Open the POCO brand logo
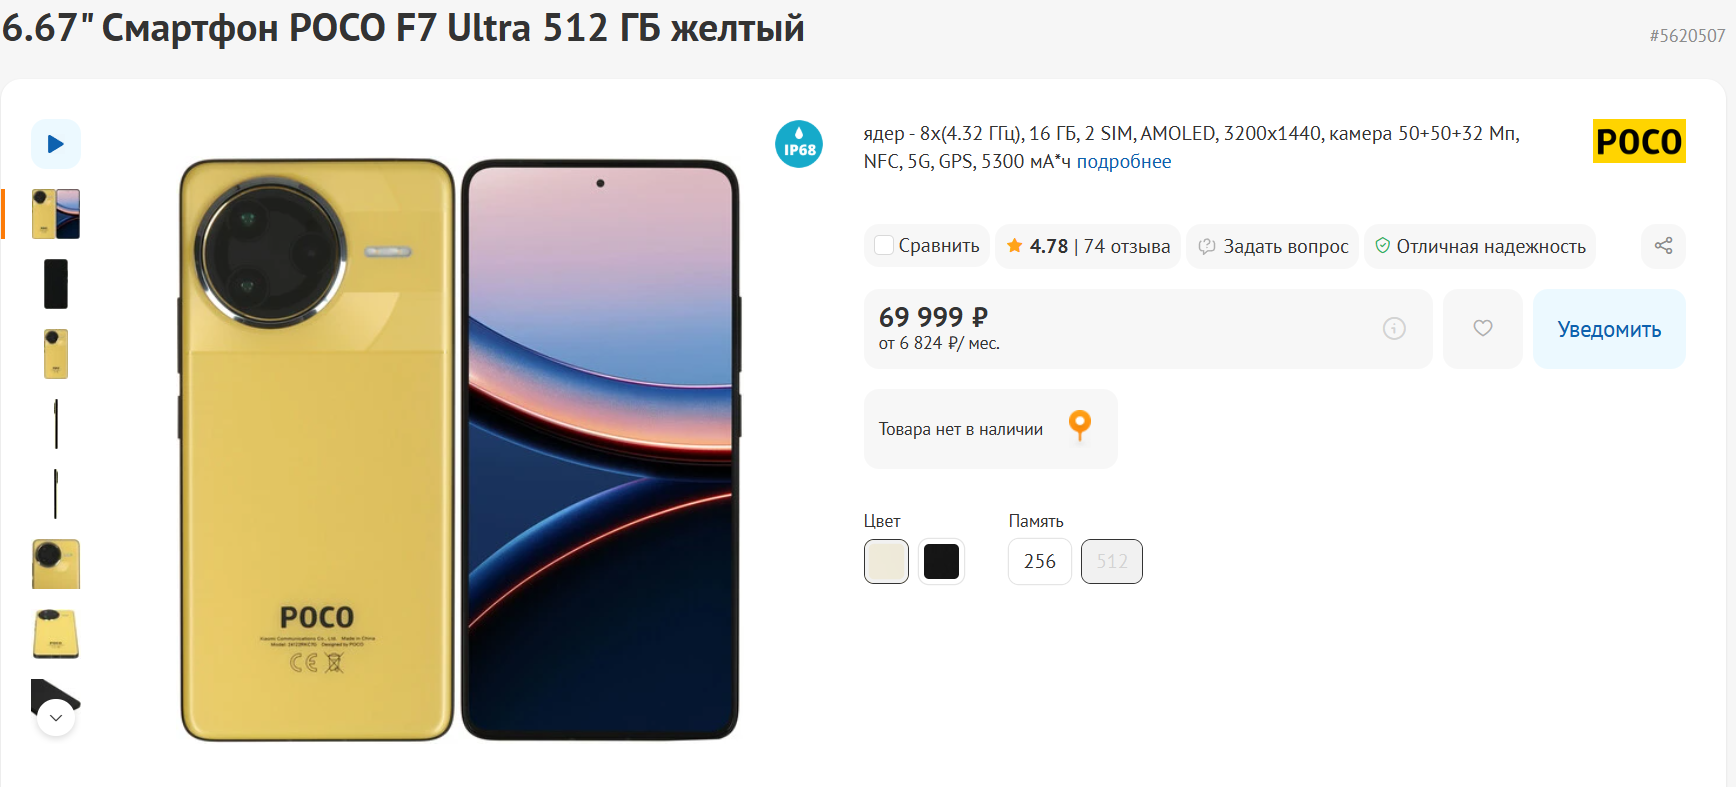Viewport: 1736px width, 787px height. pyautogui.click(x=1639, y=141)
